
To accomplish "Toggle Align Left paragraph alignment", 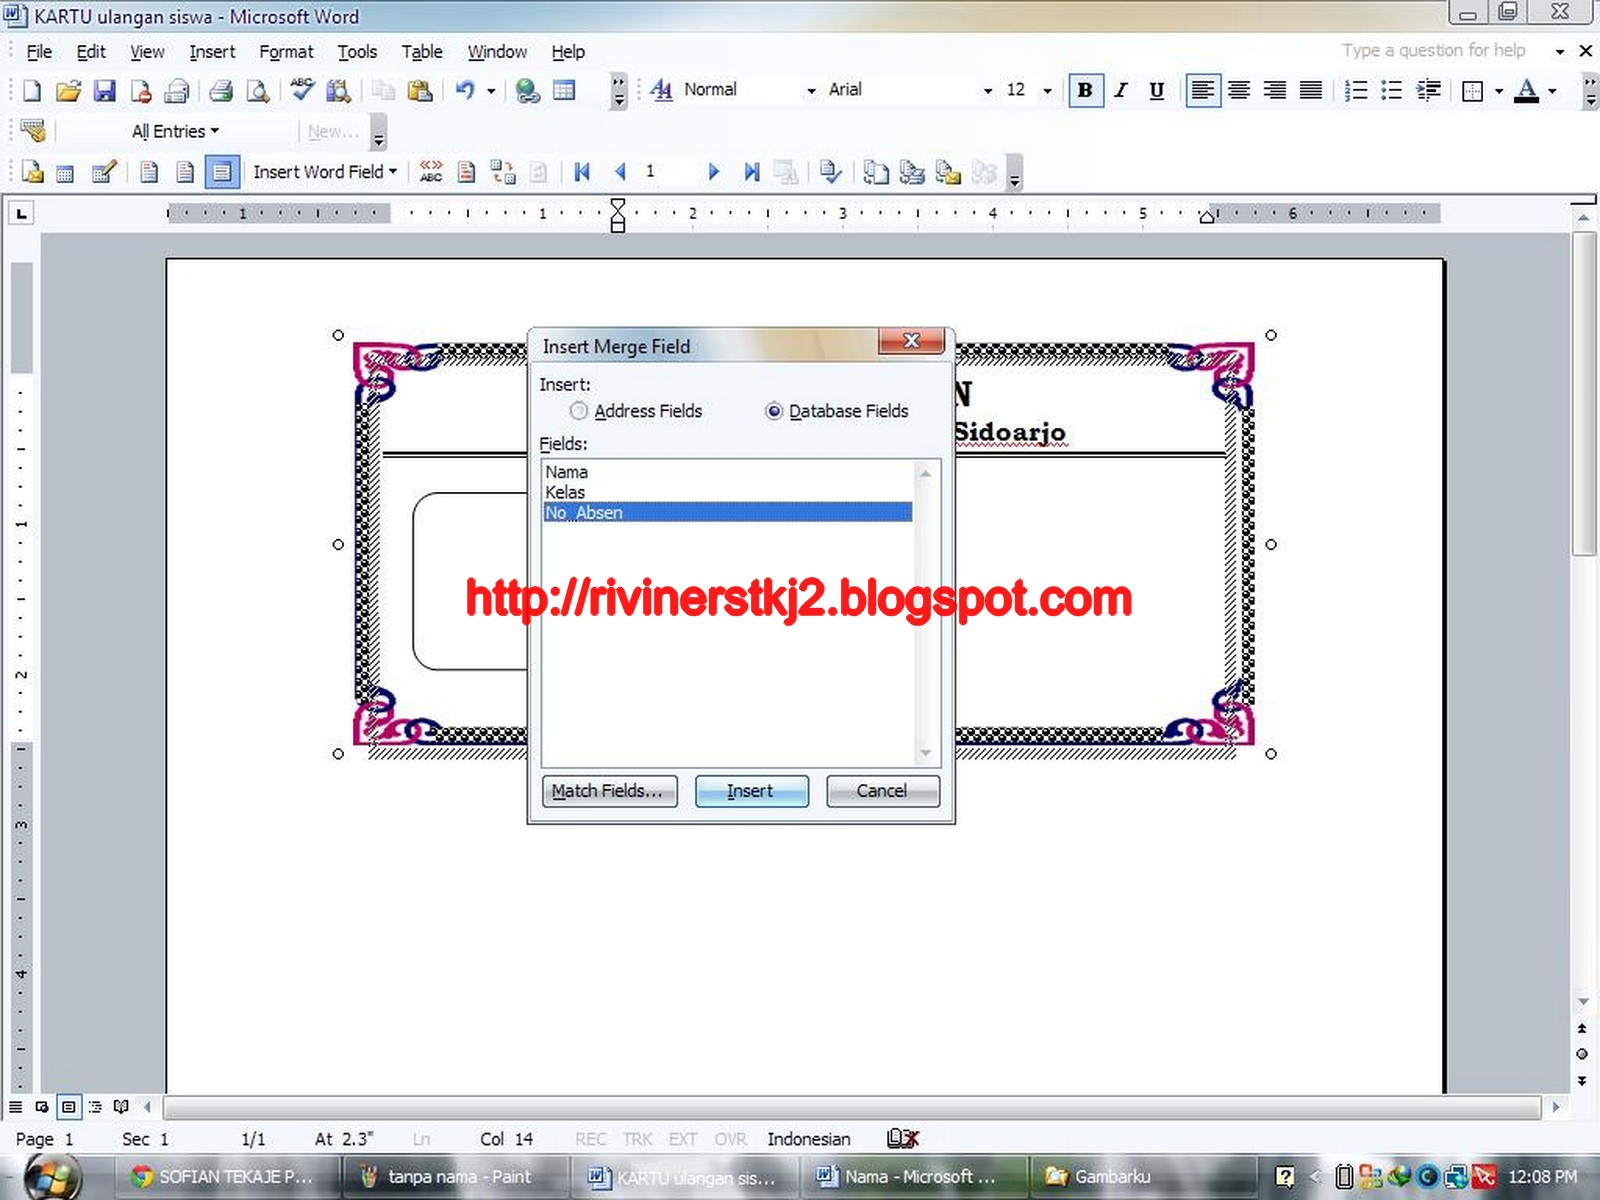I will (1203, 91).
